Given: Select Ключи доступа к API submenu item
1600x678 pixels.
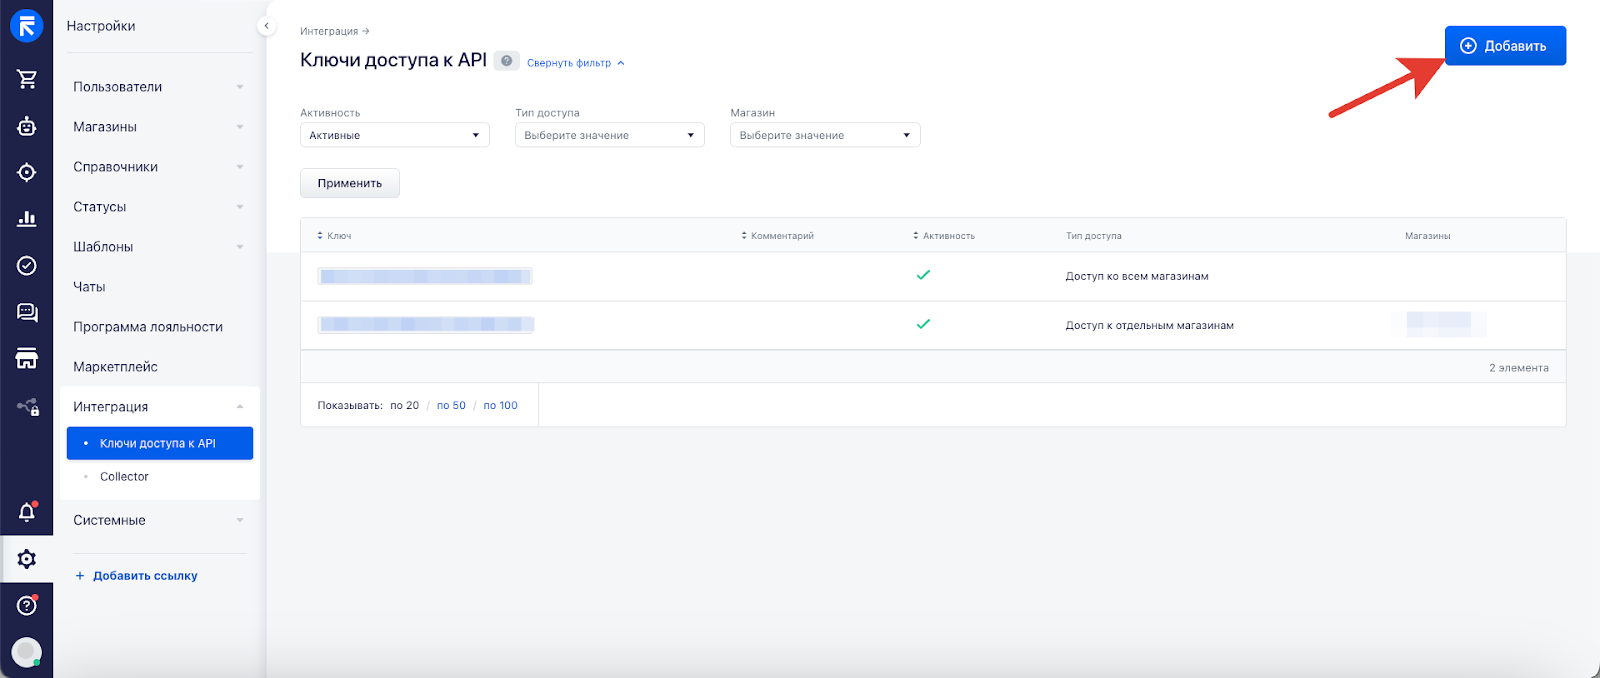Looking at the screenshot, I should tap(160, 443).
